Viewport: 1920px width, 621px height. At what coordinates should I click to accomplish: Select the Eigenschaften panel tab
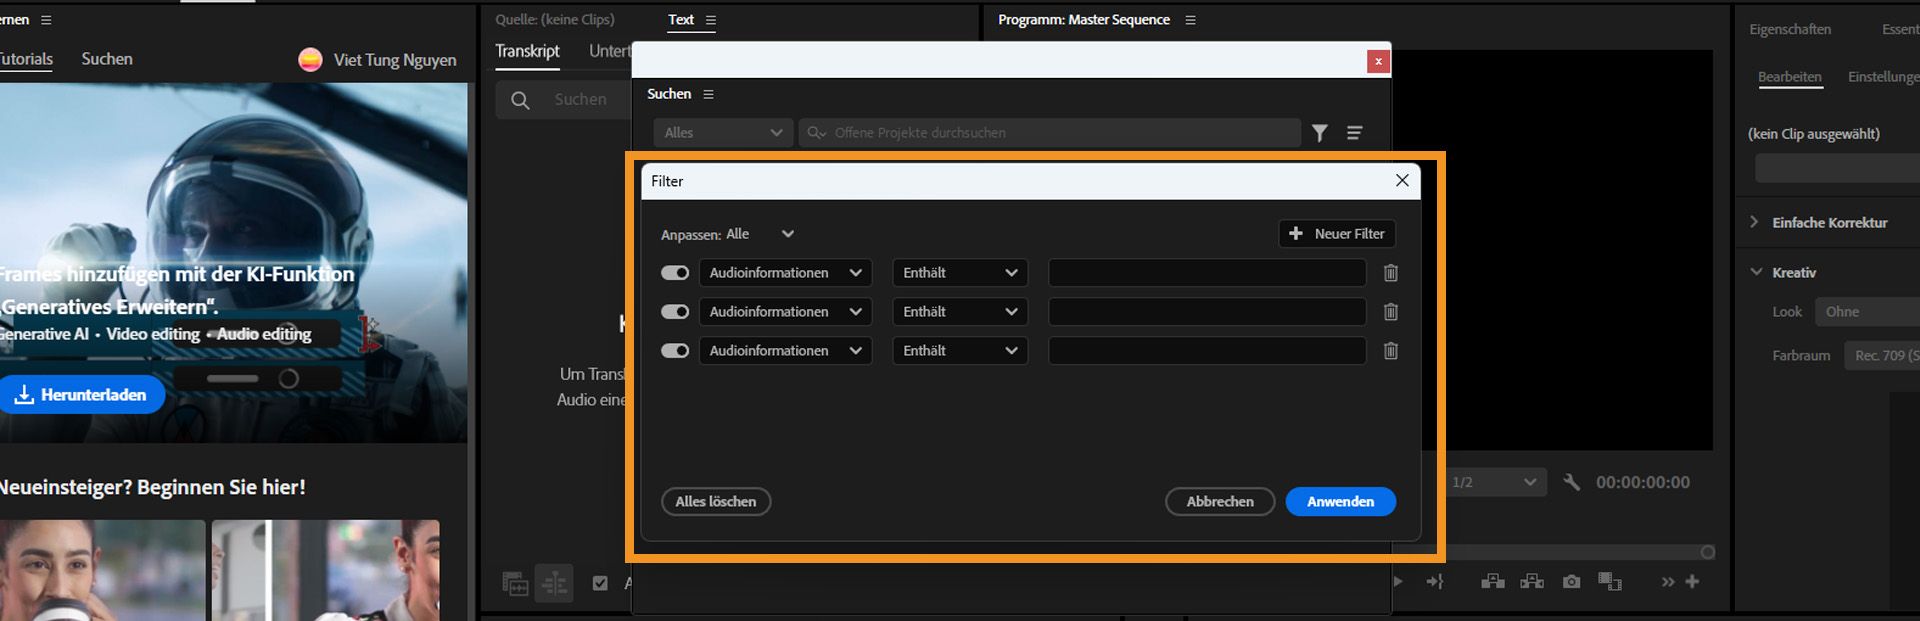coord(1790,30)
